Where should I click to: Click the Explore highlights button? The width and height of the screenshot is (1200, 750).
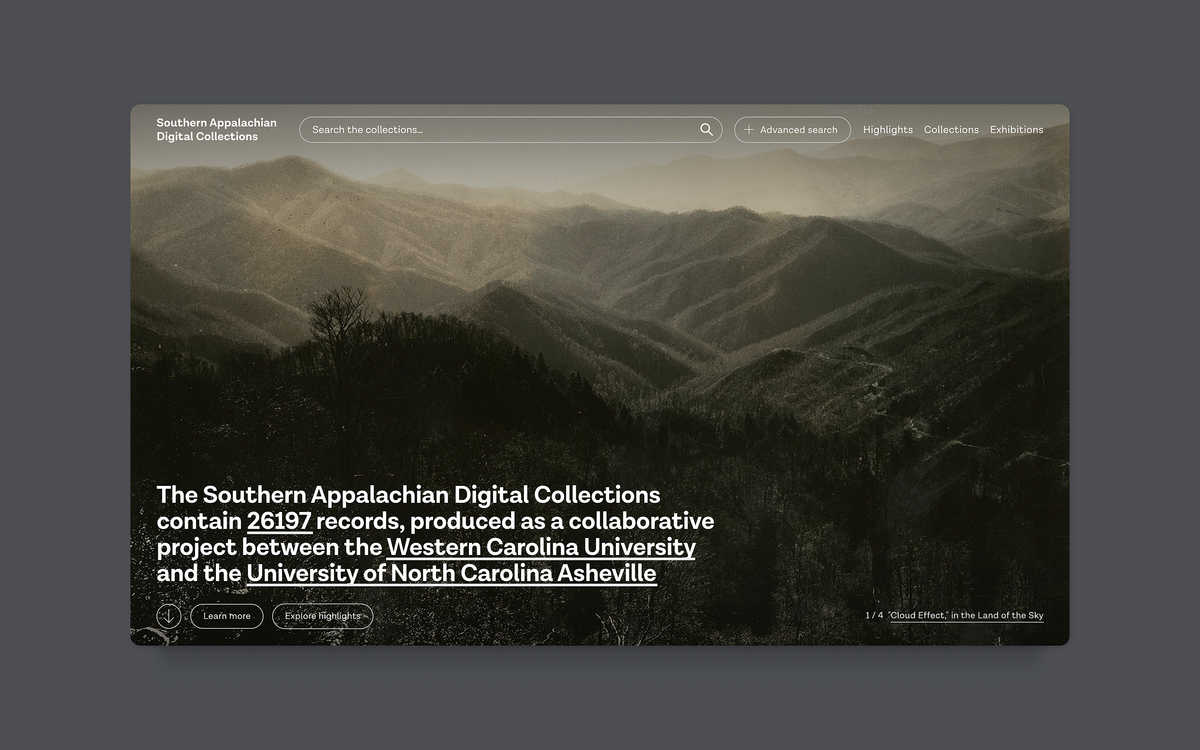tap(322, 616)
